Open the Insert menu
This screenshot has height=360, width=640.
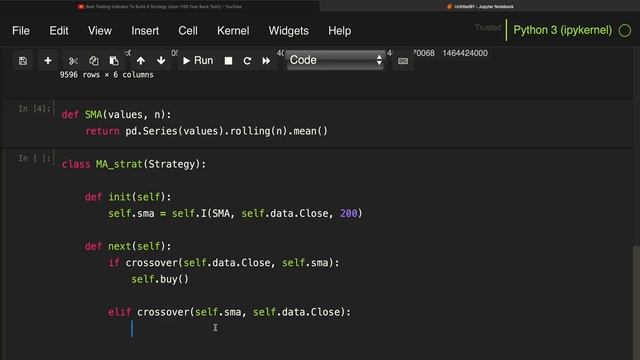[x=145, y=31]
